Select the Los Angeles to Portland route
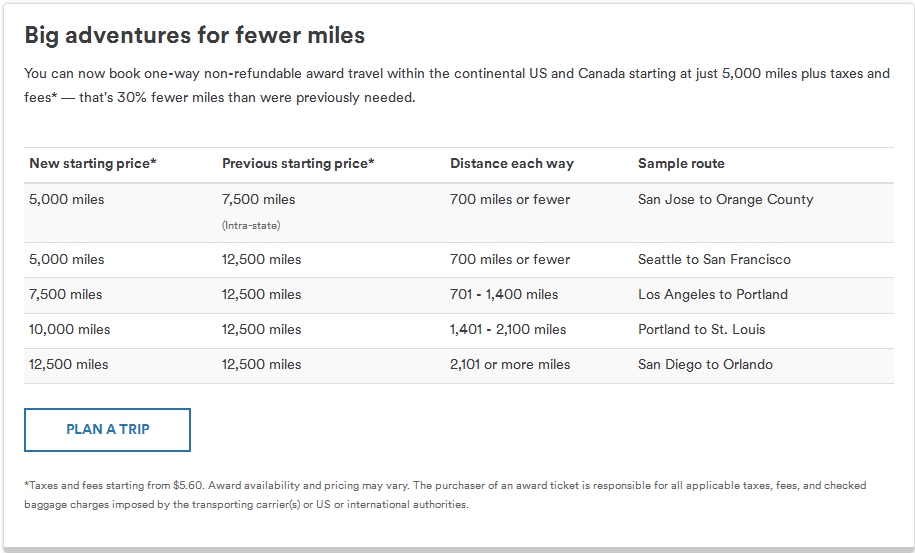Image resolution: width=915 pixels, height=553 pixels. tap(713, 295)
